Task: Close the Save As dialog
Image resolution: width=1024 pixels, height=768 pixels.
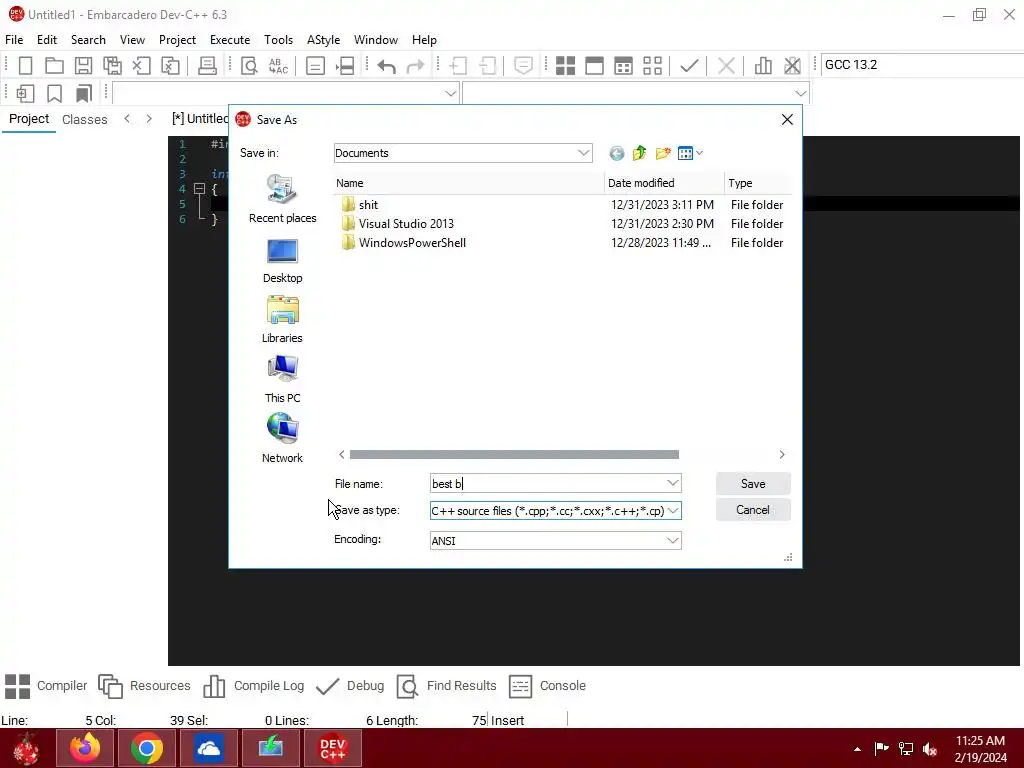Action: [x=787, y=120]
